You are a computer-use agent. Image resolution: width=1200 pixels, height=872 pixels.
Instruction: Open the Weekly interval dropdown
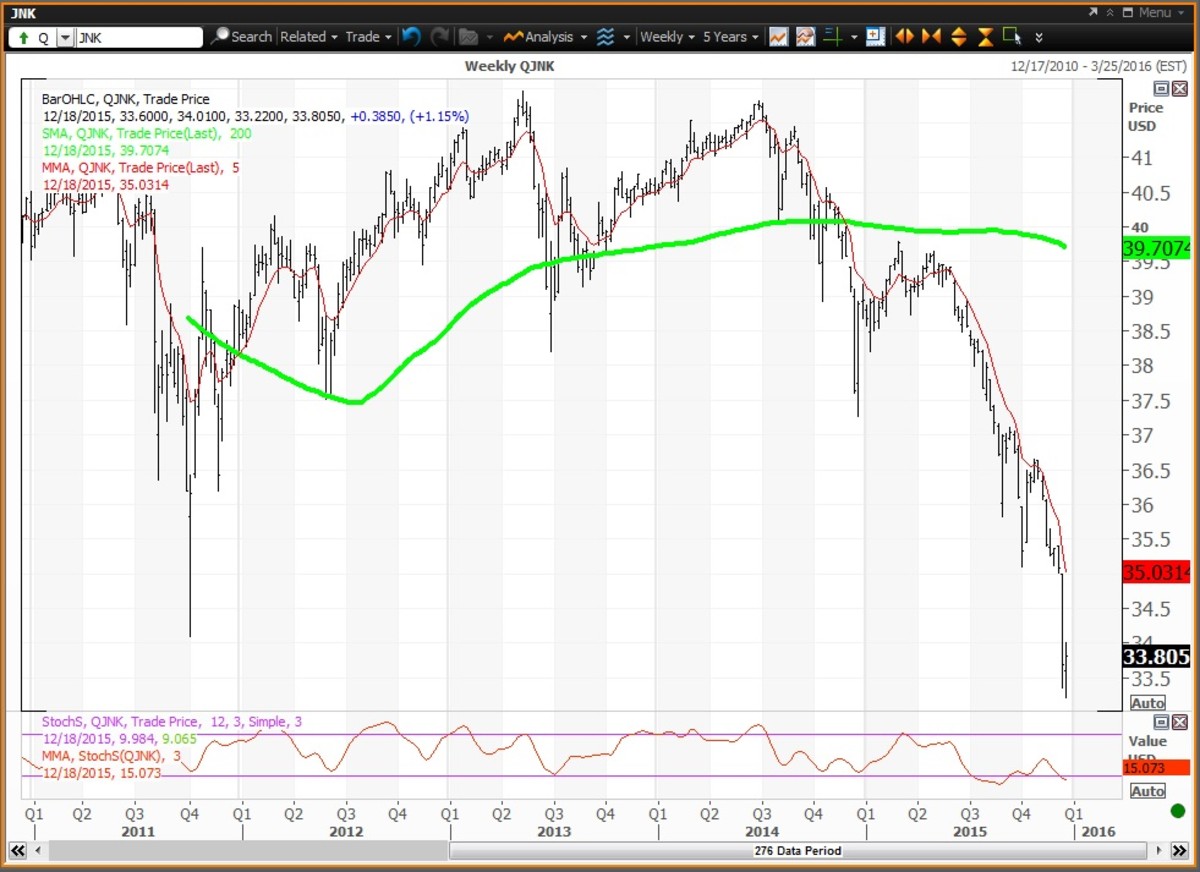[x=668, y=37]
